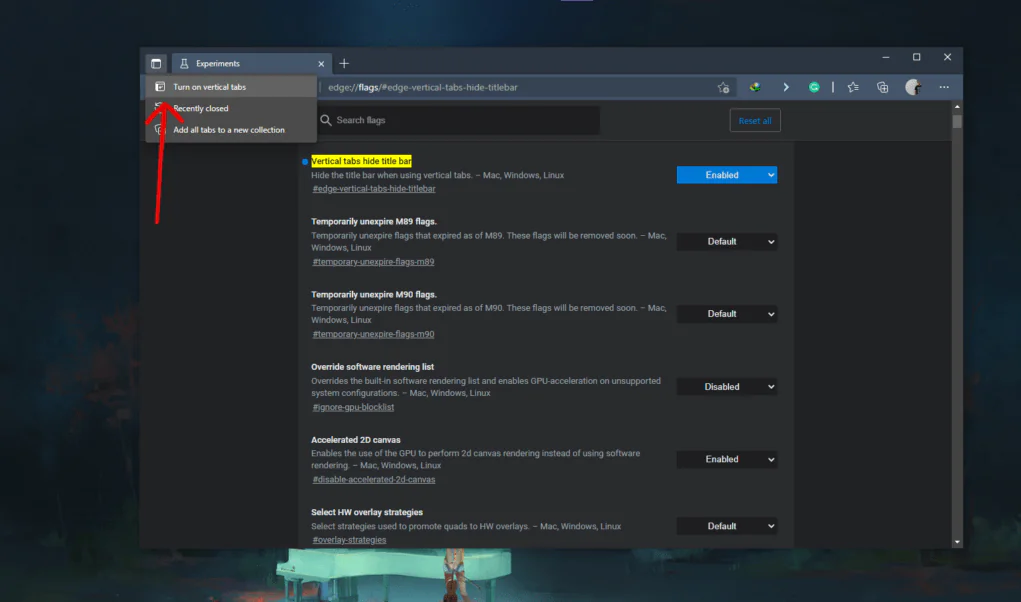Click the Reset all button
This screenshot has width=1021, height=602.
click(755, 119)
